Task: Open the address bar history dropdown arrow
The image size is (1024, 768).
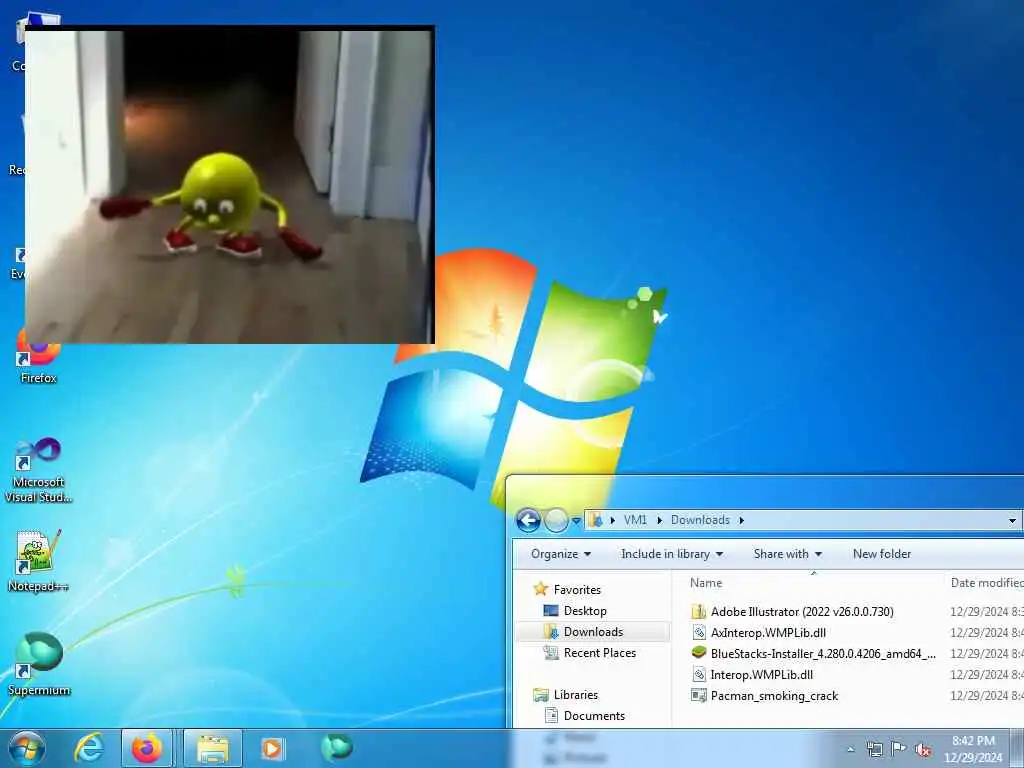Action: point(1012,520)
